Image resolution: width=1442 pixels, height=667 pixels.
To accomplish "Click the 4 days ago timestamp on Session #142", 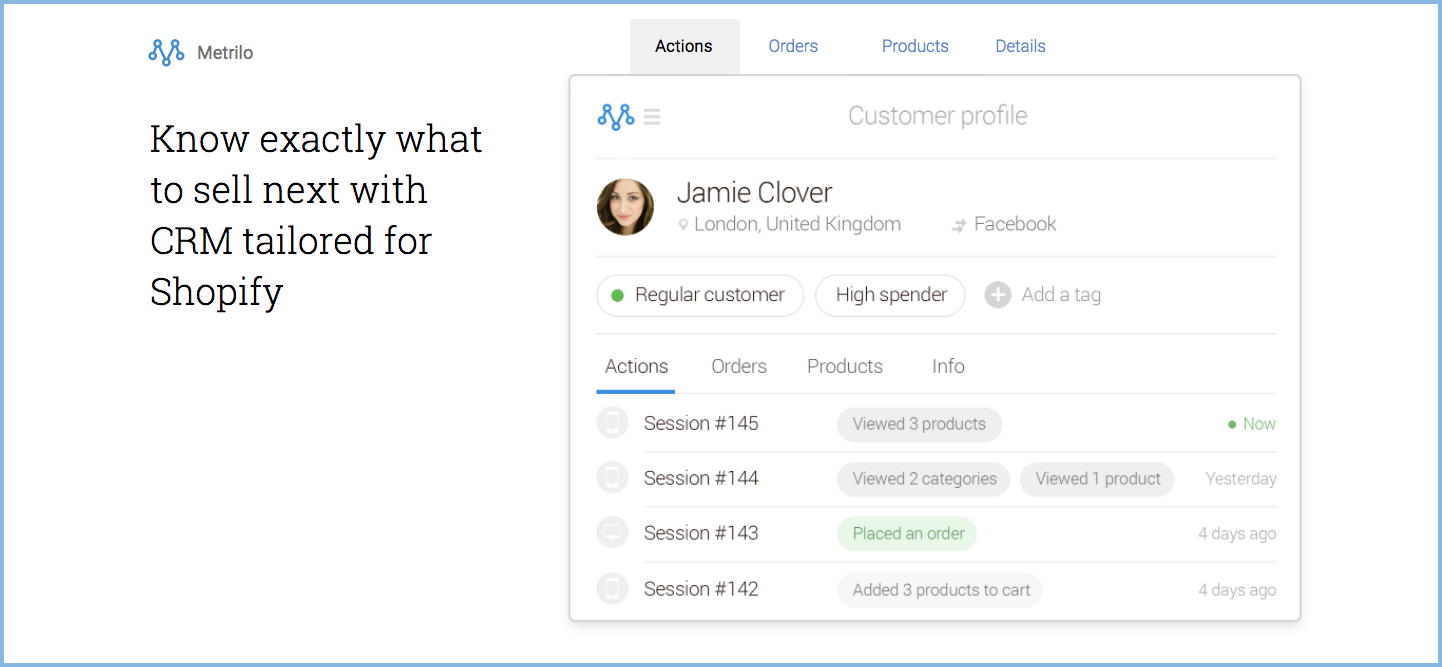I will tap(1237, 590).
